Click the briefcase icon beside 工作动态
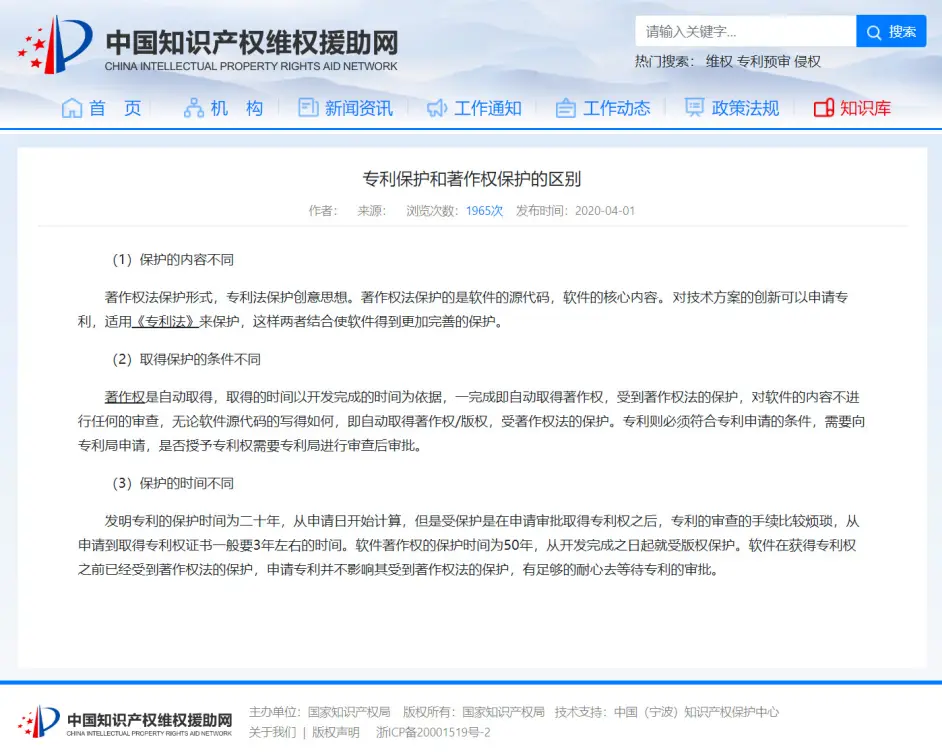This screenshot has height=756, width=942. (x=566, y=108)
